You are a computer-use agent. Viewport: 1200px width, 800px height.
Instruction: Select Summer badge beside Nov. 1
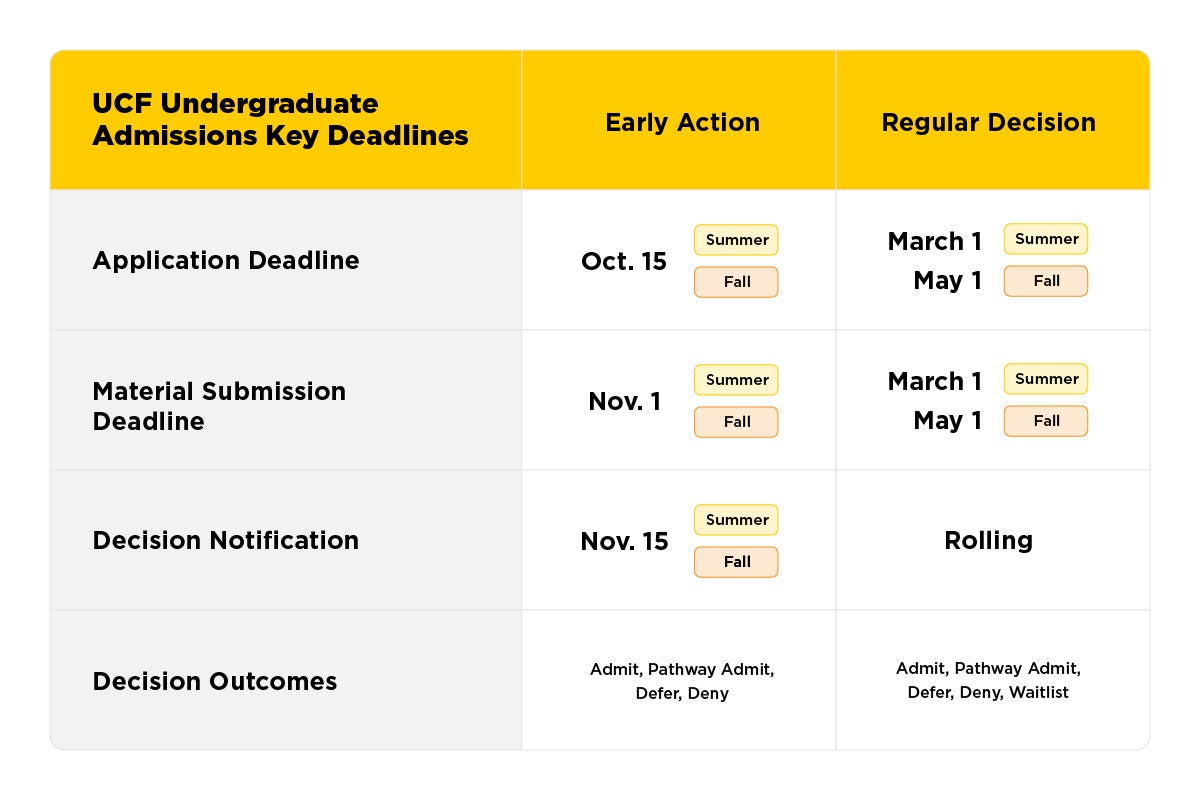736,380
